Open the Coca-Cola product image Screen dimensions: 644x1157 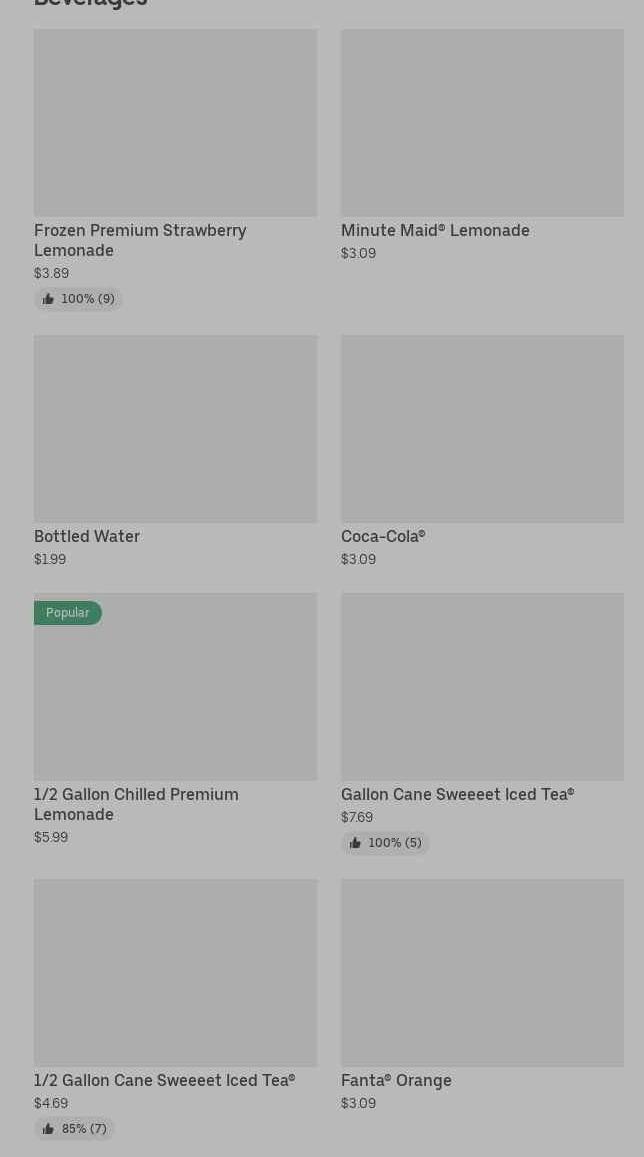482,429
